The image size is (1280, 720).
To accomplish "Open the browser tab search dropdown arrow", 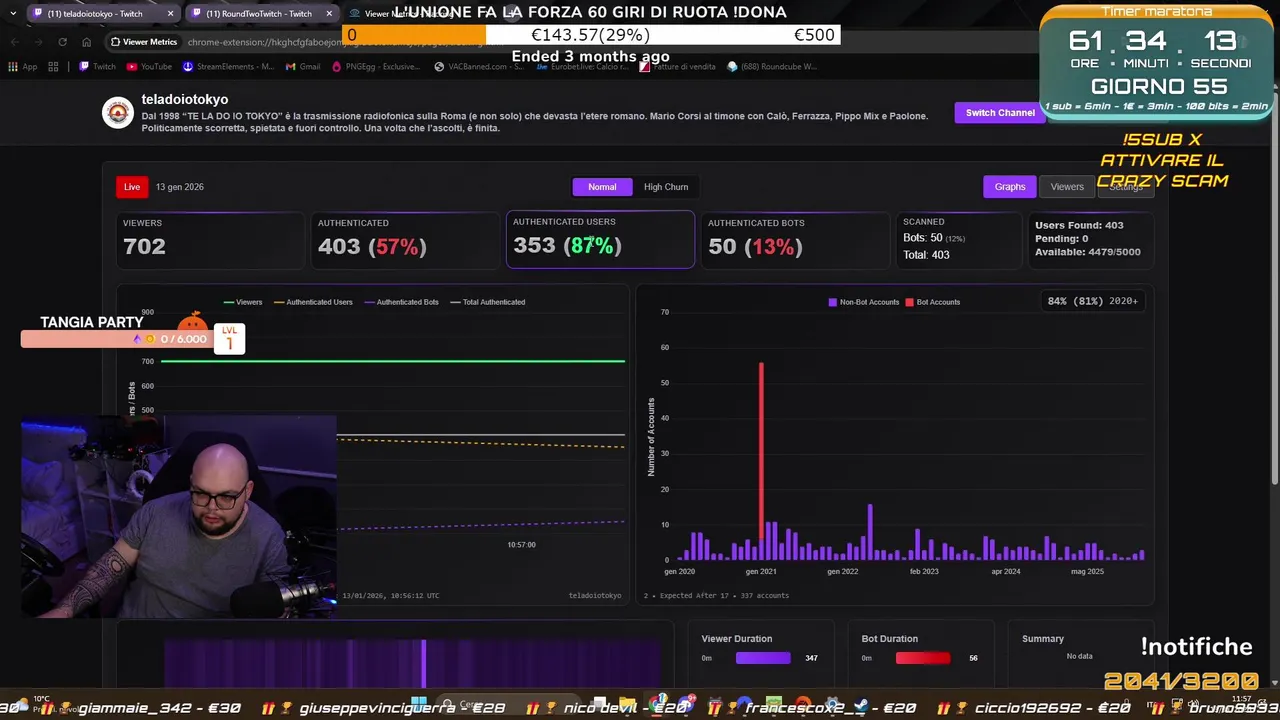I will pos(12,14).
